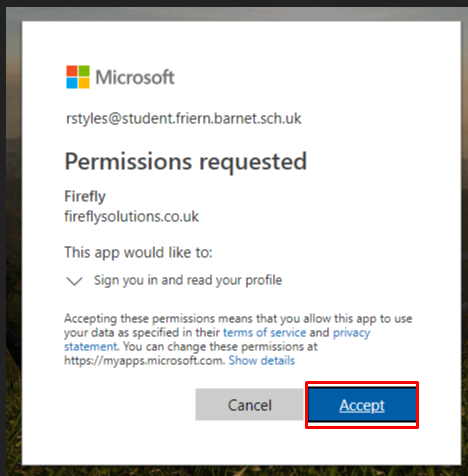
Task: Click the green square of Microsoft logo
Action: tap(84, 71)
